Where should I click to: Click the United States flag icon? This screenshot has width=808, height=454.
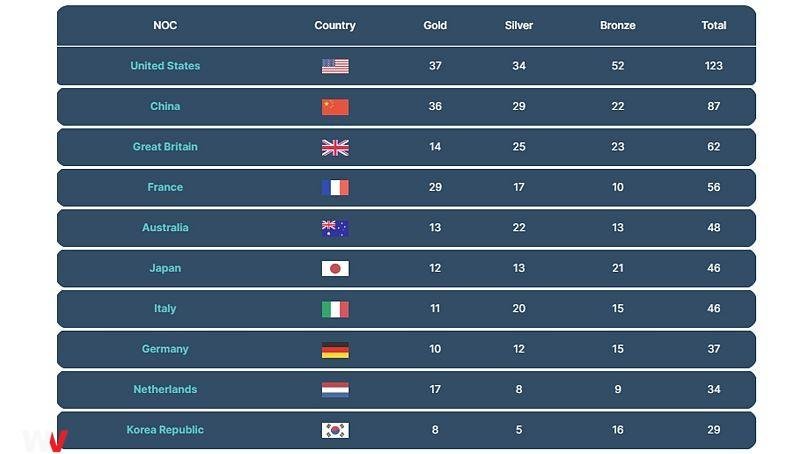(x=335, y=66)
